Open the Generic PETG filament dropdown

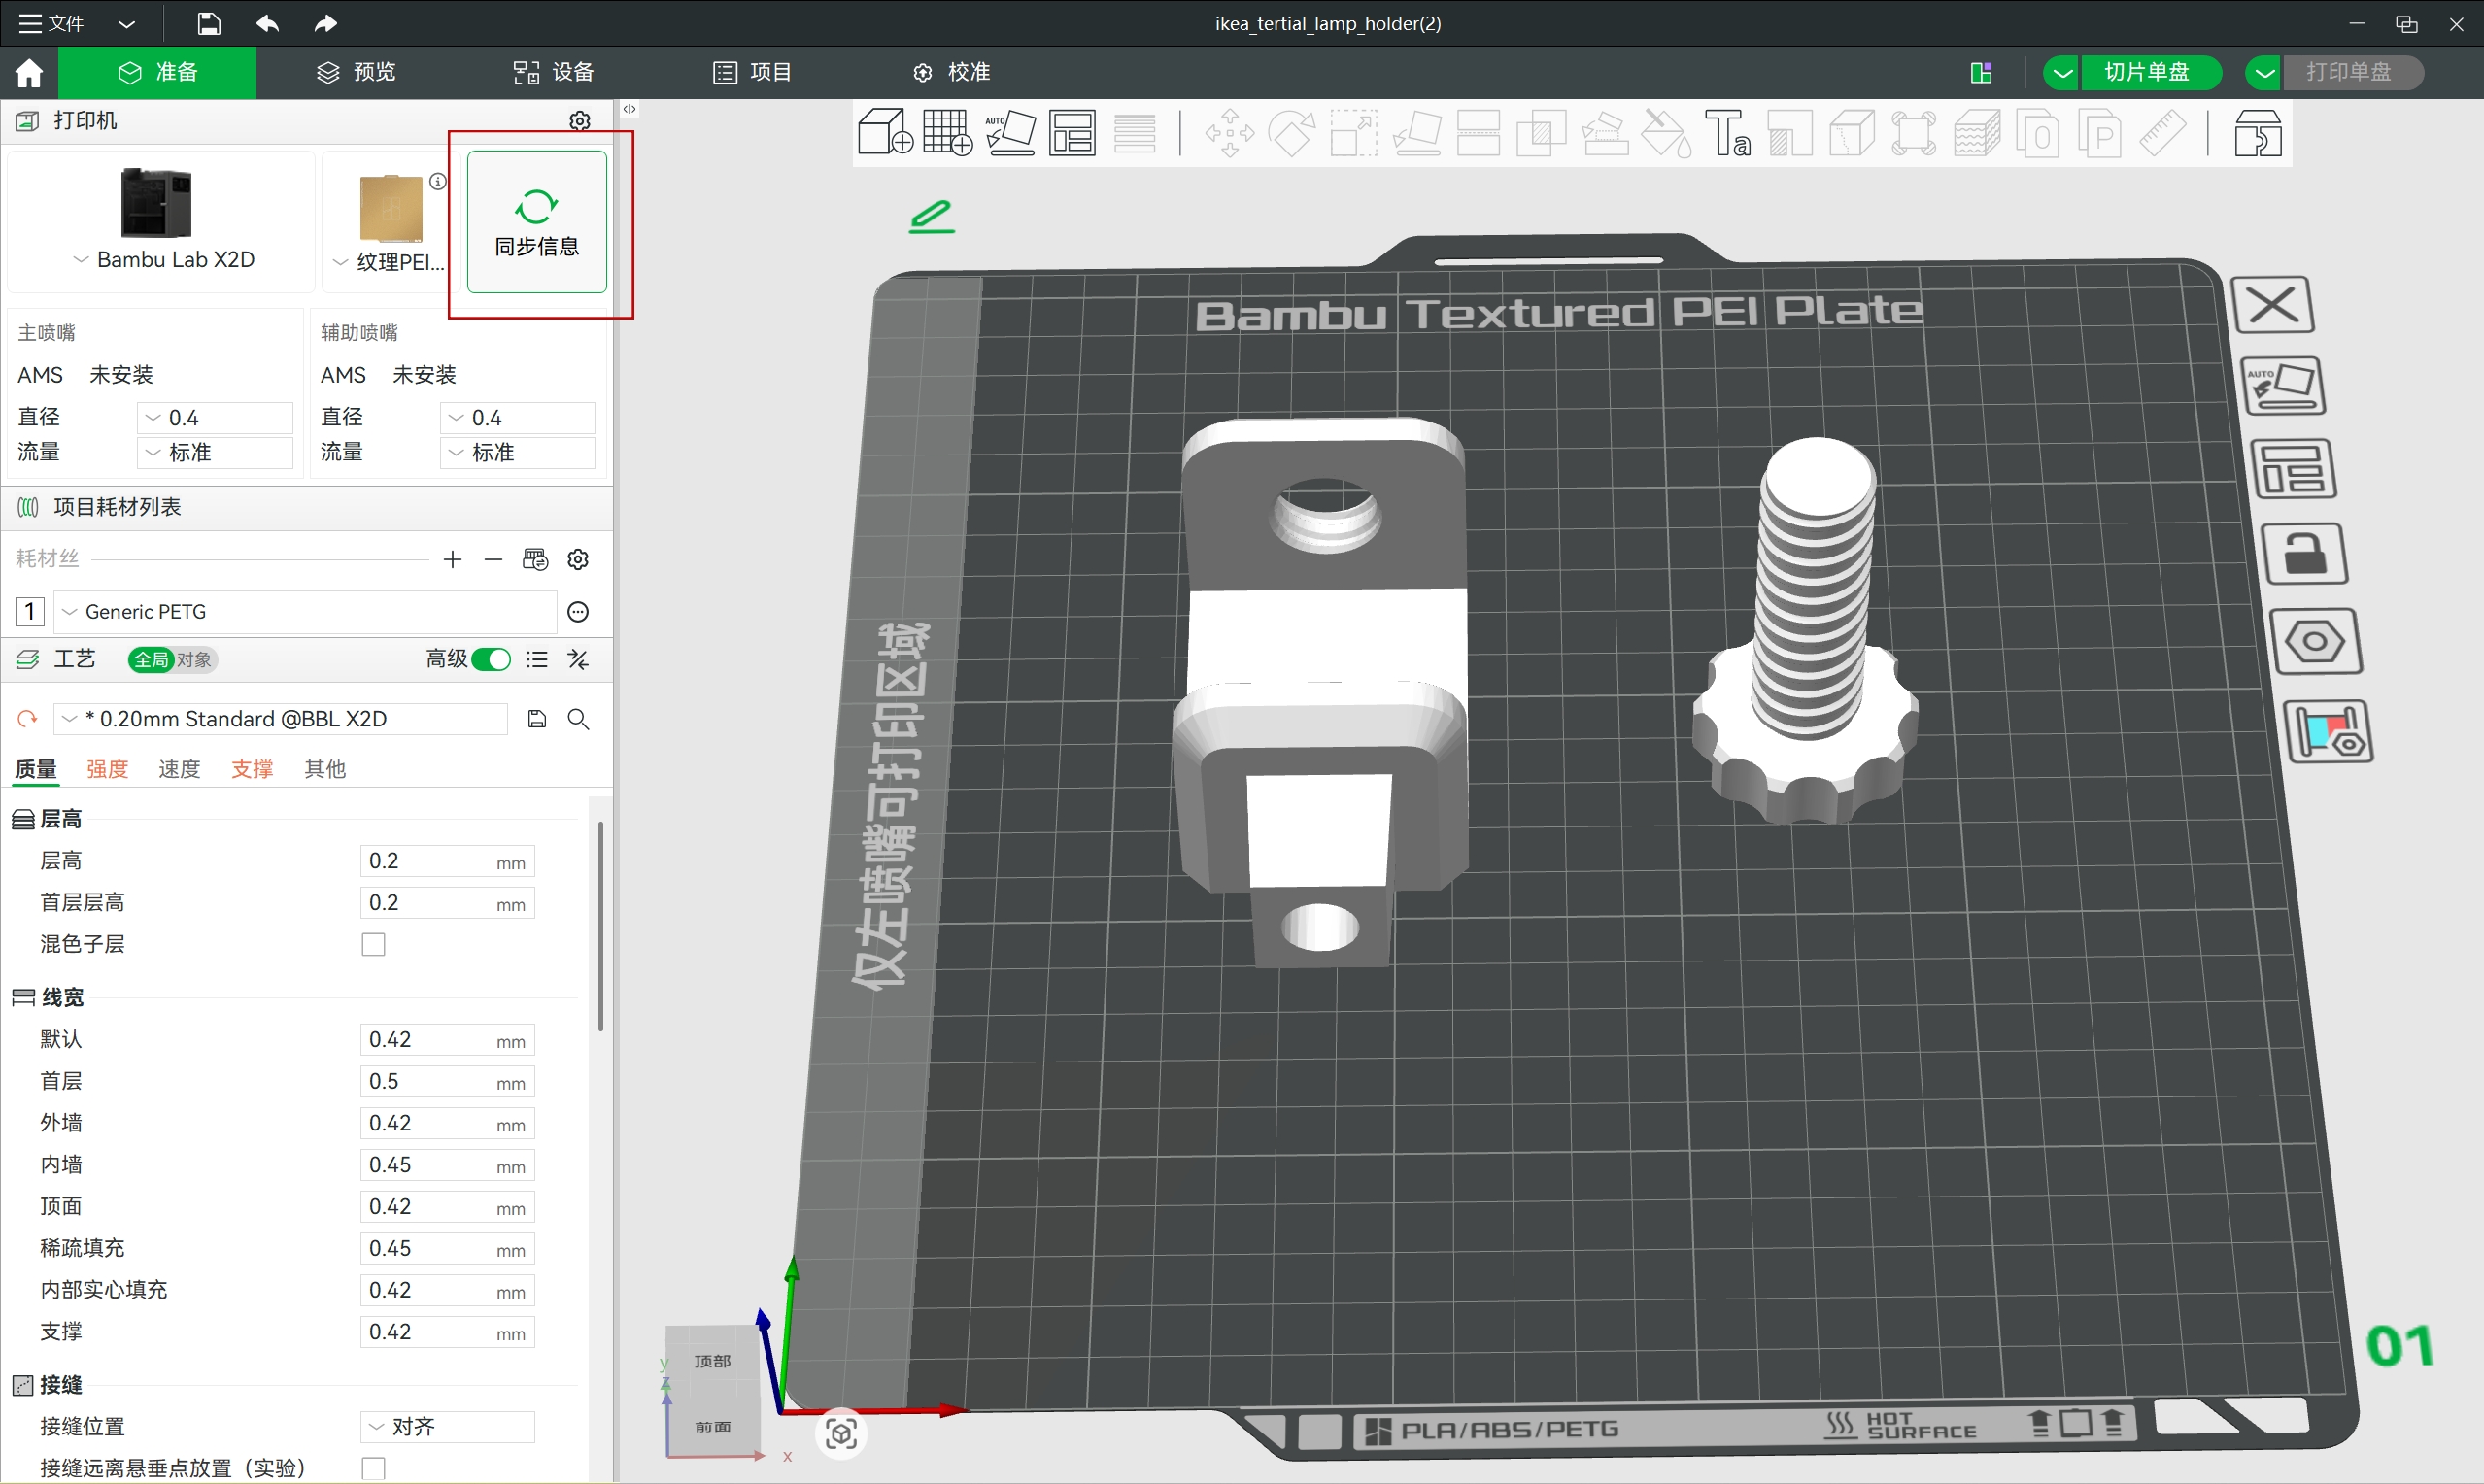tap(305, 612)
